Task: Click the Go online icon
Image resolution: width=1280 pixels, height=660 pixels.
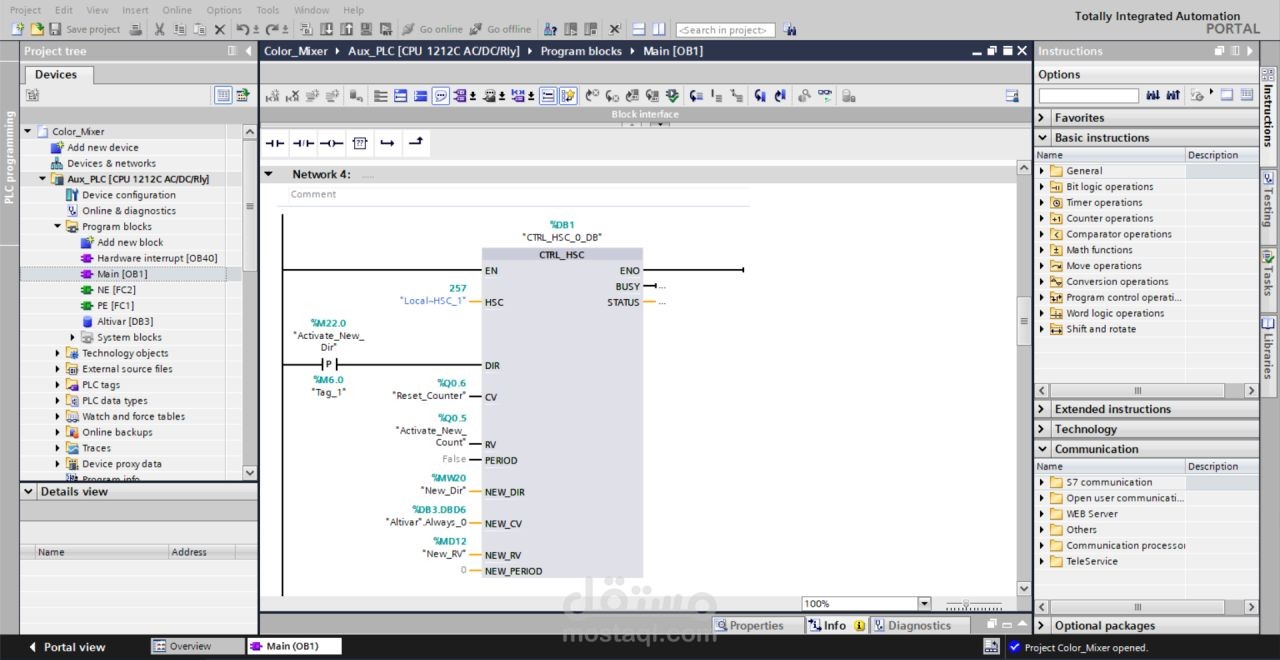Action: [x=408, y=29]
